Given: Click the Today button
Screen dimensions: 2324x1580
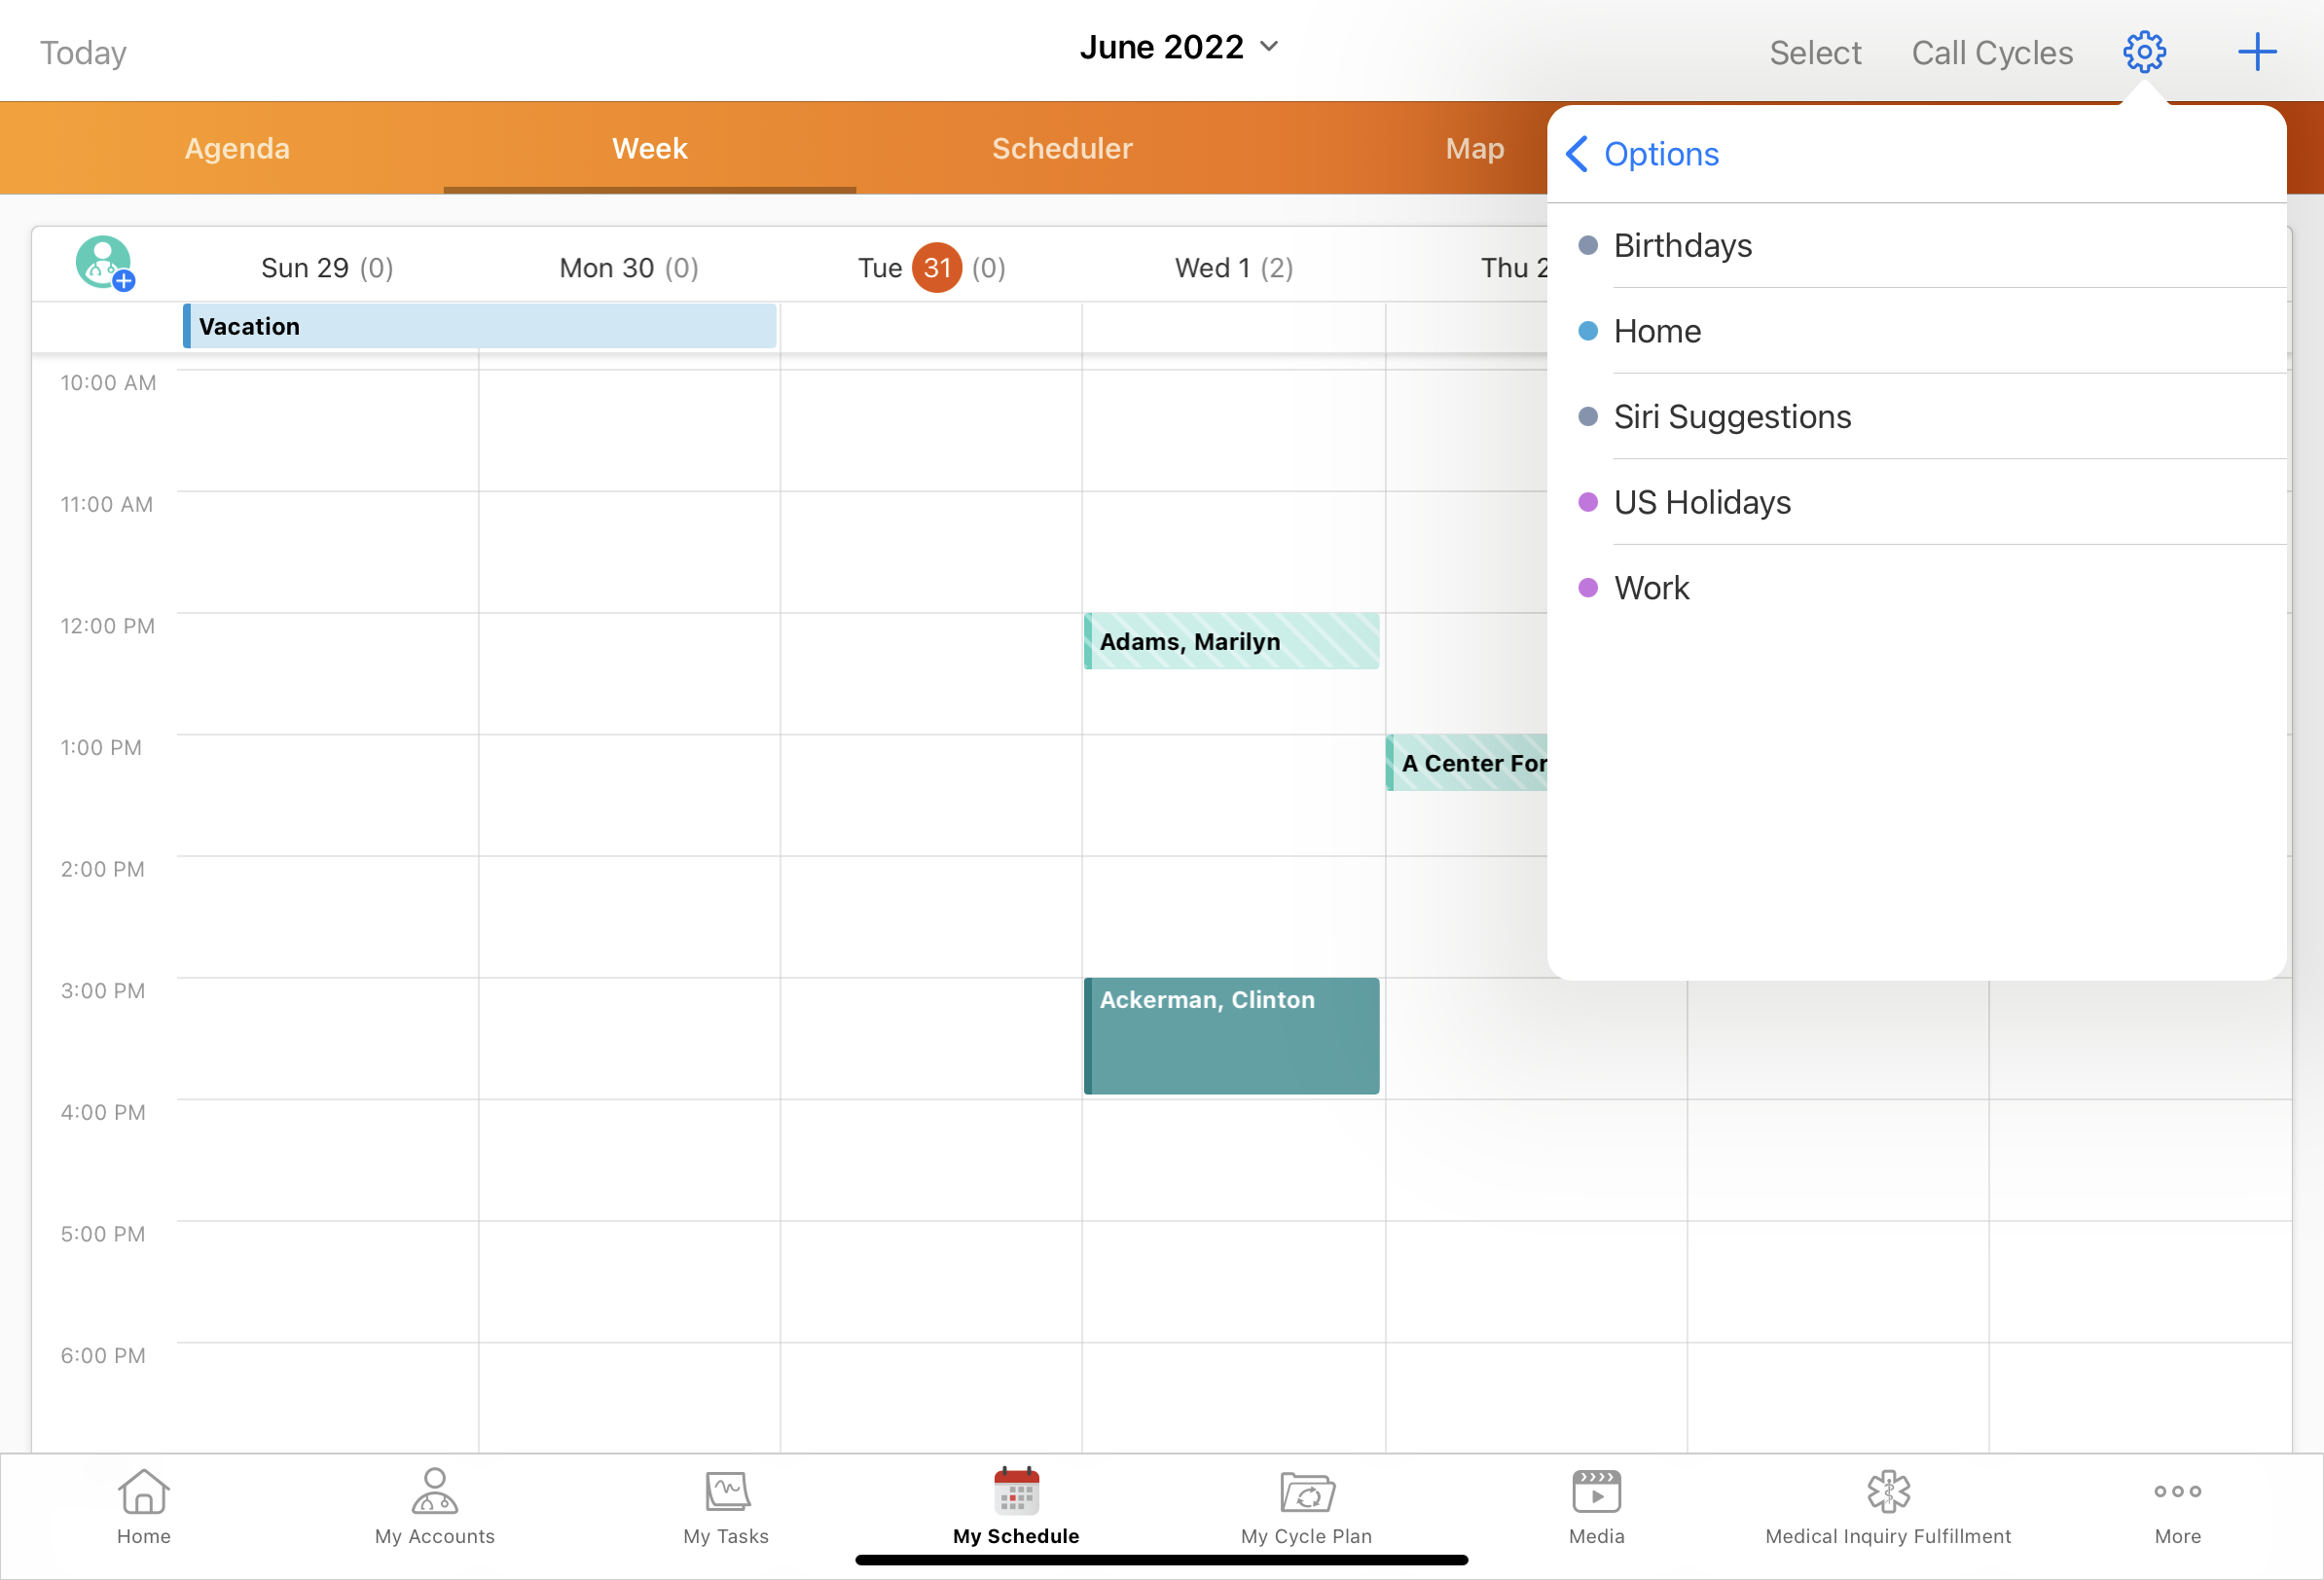Looking at the screenshot, I should (83, 52).
